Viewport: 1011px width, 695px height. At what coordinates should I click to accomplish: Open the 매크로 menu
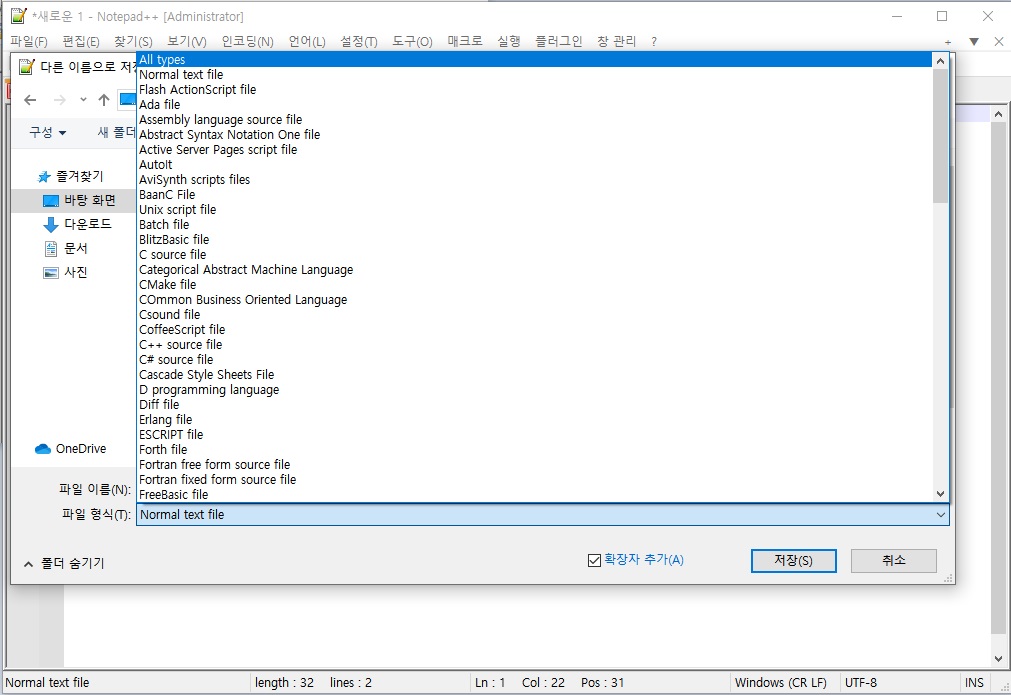click(x=465, y=41)
